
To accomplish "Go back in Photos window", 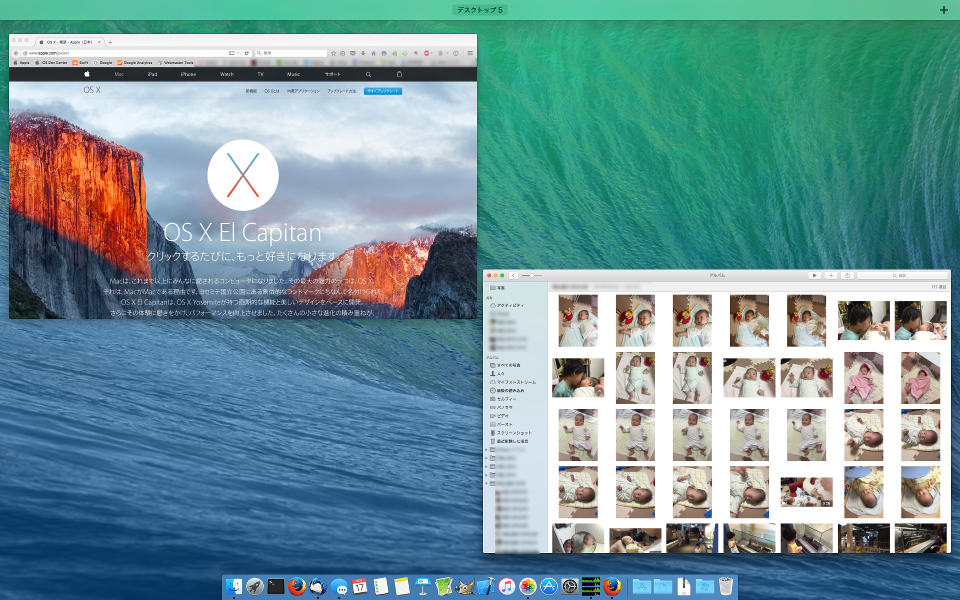I will tap(514, 276).
